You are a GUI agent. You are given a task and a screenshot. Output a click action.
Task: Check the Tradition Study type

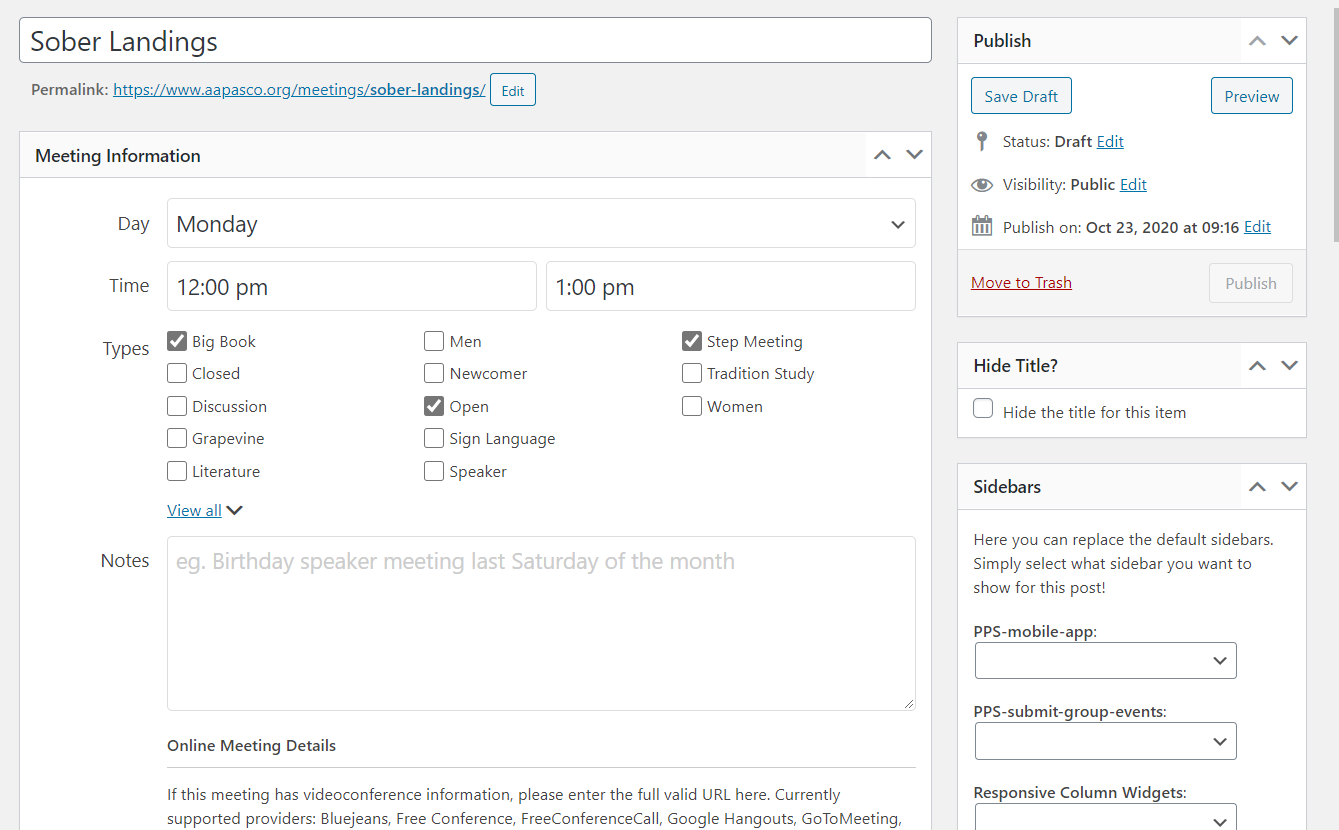692,373
